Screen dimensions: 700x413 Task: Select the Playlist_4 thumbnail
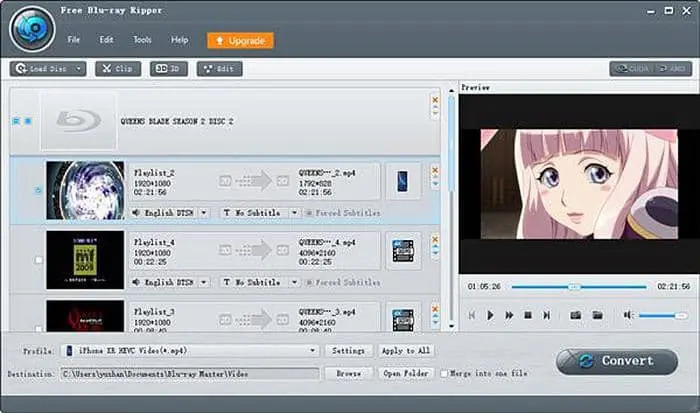pyautogui.click(x=85, y=260)
